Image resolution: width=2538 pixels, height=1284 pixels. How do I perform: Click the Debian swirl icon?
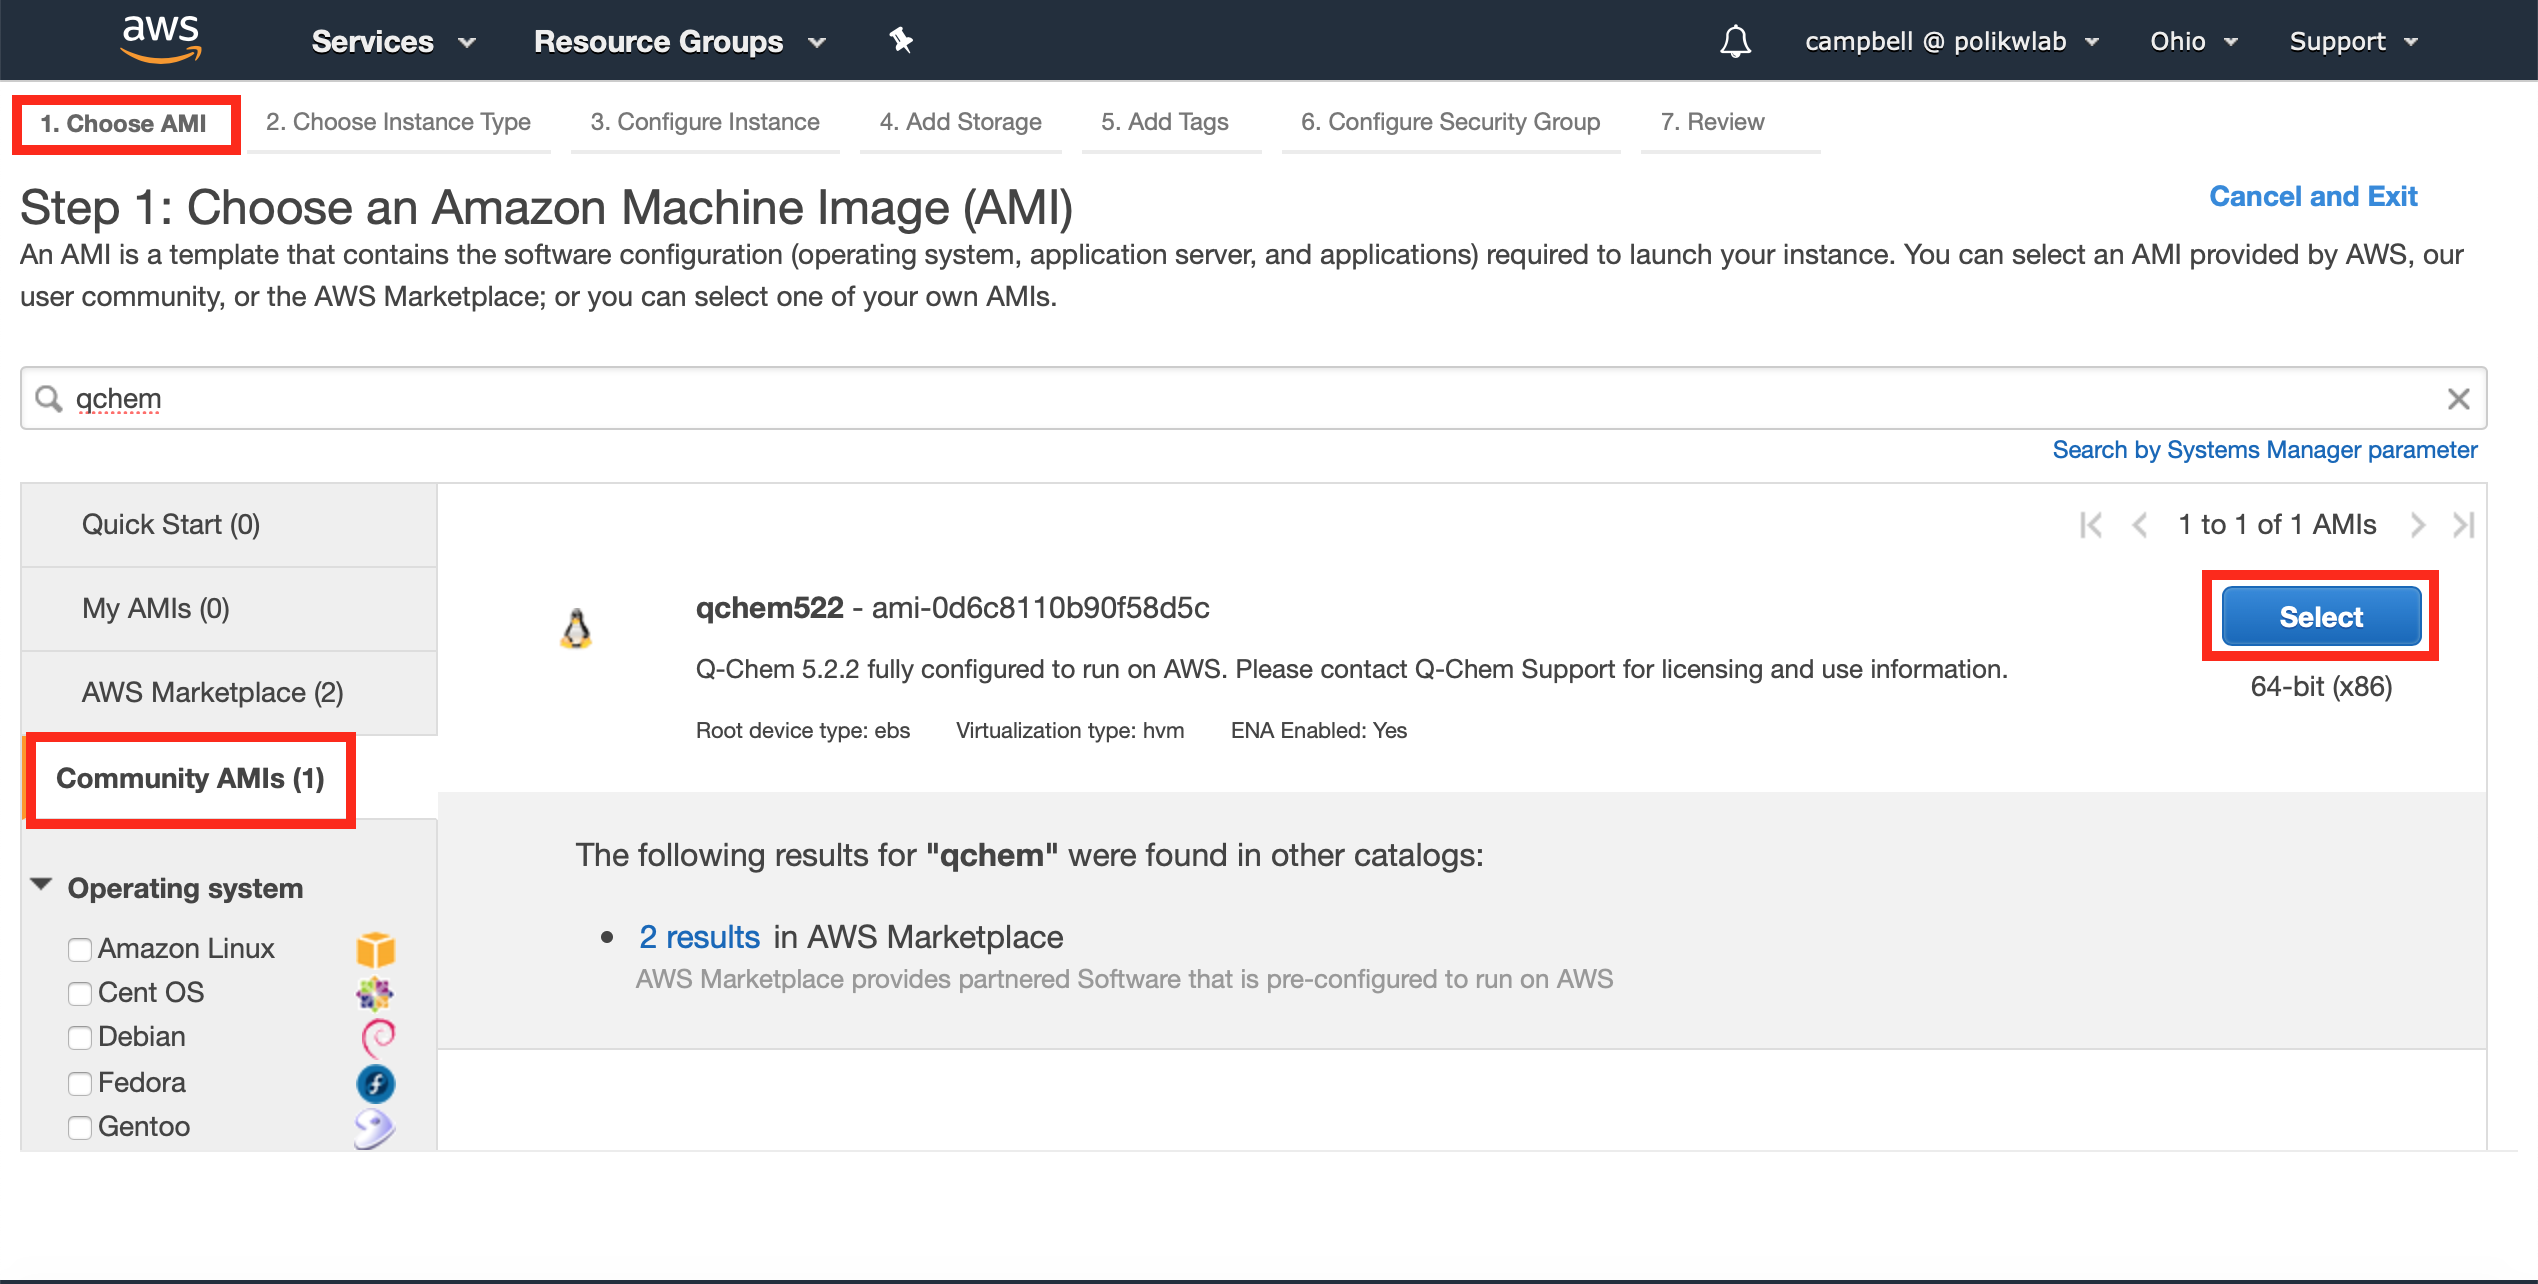pos(377,1038)
